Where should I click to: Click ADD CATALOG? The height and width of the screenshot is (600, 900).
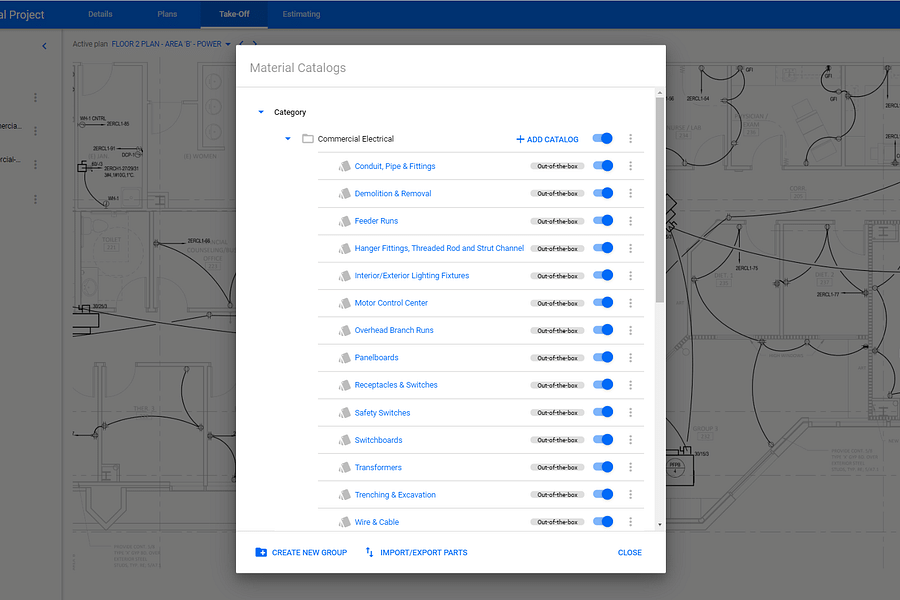click(546, 139)
